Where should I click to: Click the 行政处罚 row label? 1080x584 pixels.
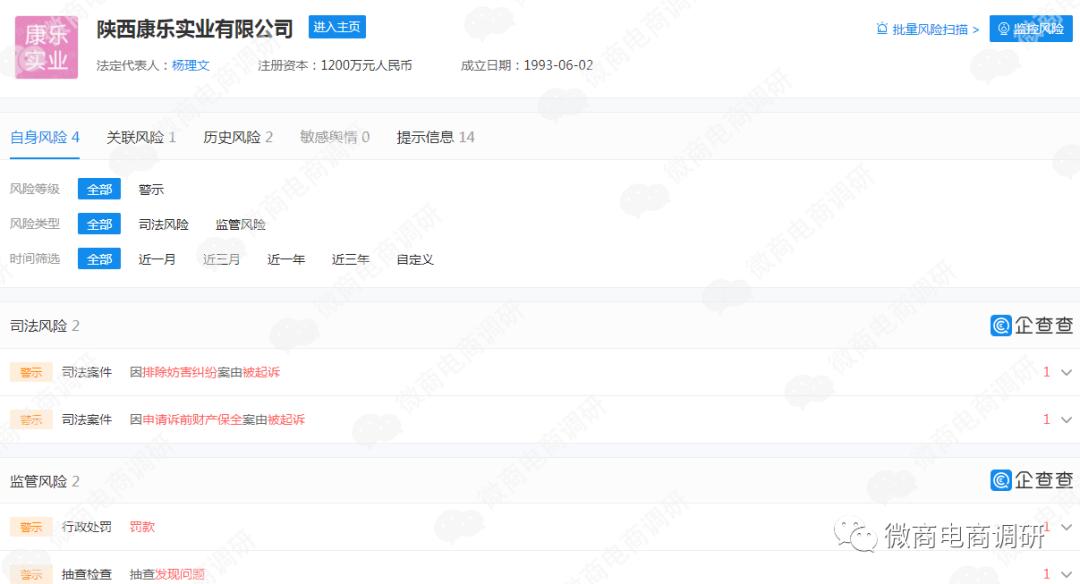(87, 527)
